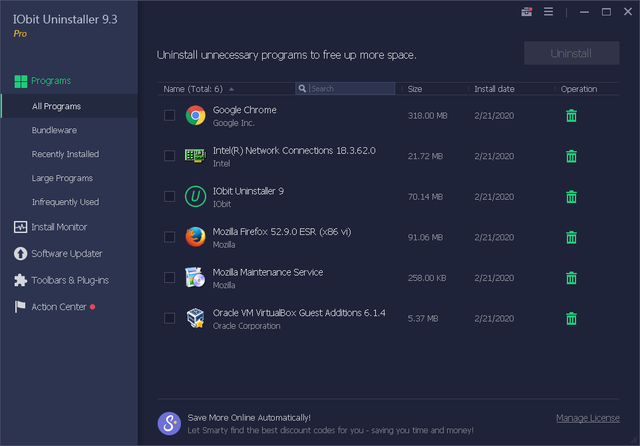Click the Action Center flag icon
The width and height of the screenshot is (640, 446).
[20, 306]
